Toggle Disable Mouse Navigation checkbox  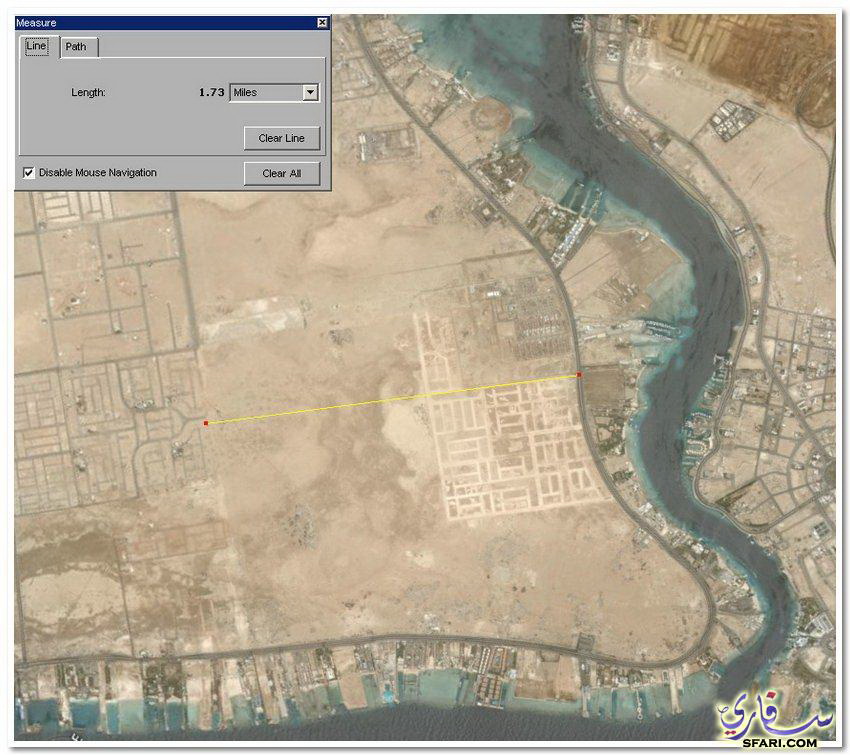click(29, 173)
